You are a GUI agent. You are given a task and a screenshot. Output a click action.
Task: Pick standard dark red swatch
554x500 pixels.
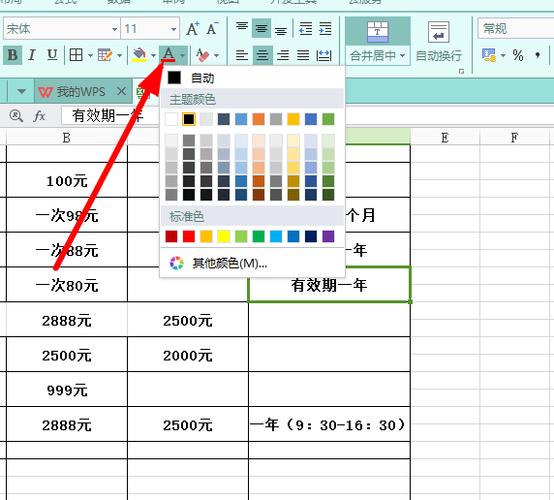[171, 236]
